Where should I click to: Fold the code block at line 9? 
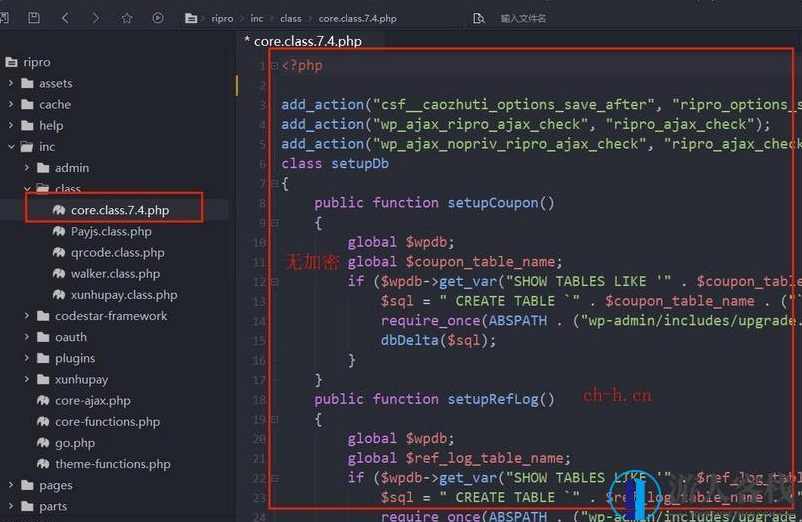(x=275, y=223)
